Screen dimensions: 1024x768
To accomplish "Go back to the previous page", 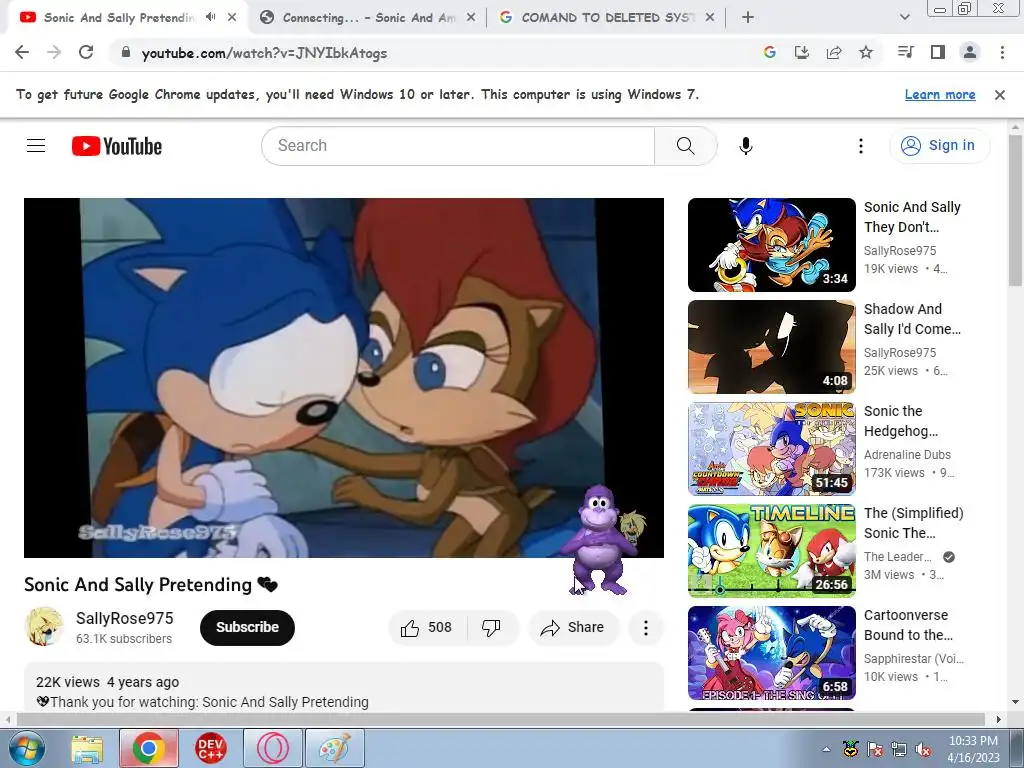I will point(22,52).
